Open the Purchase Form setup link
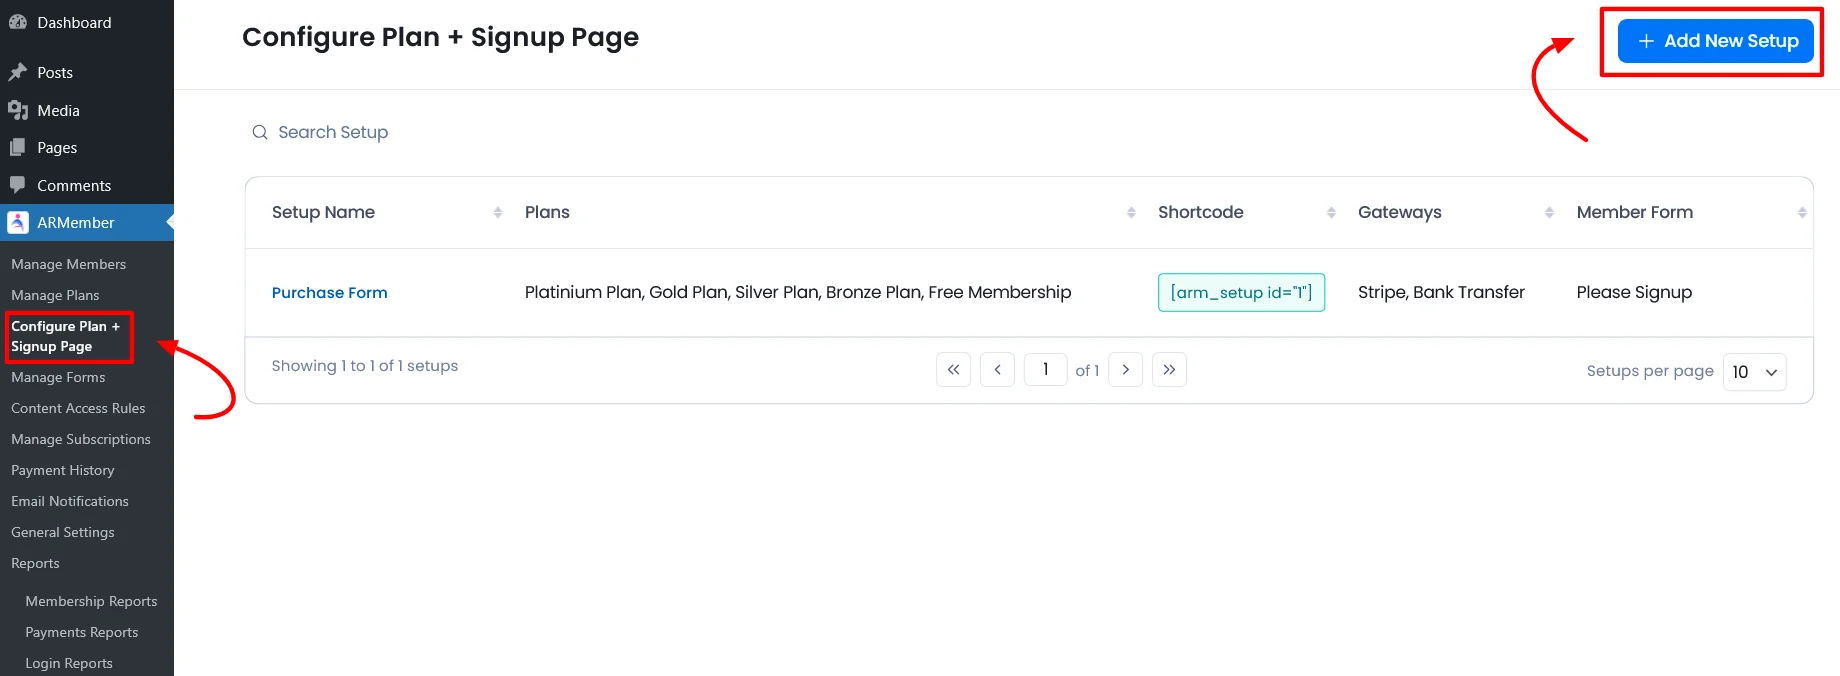 click(330, 292)
